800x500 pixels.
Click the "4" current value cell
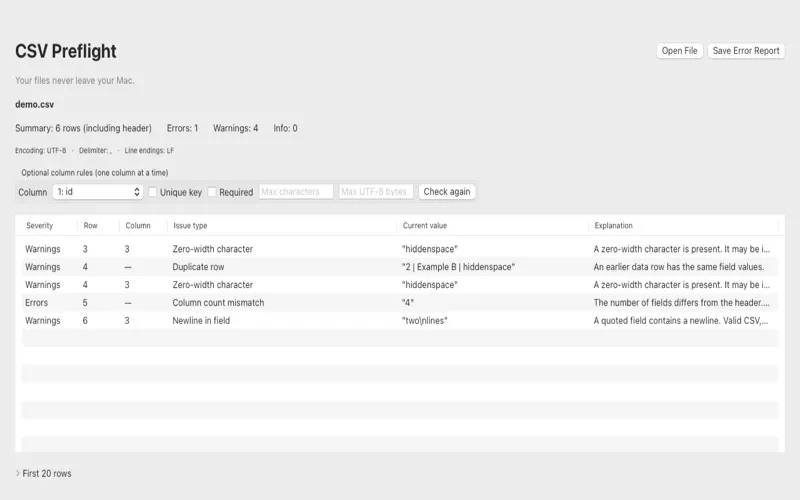click(408, 303)
